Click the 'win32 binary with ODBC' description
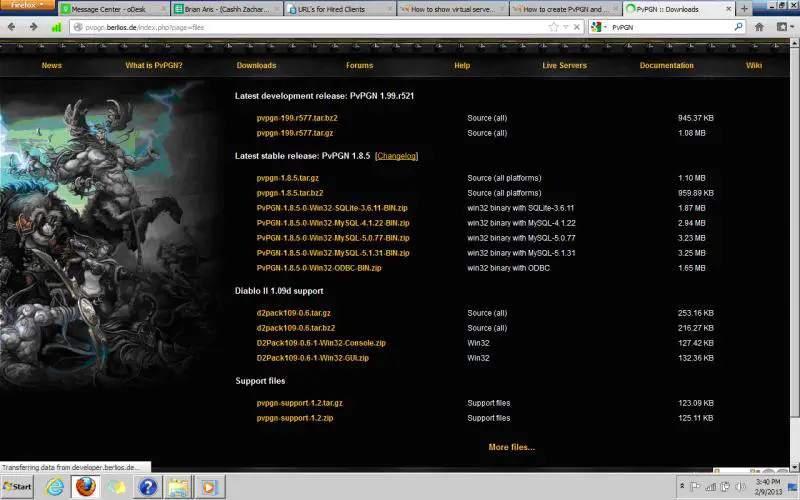 point(508,268)
